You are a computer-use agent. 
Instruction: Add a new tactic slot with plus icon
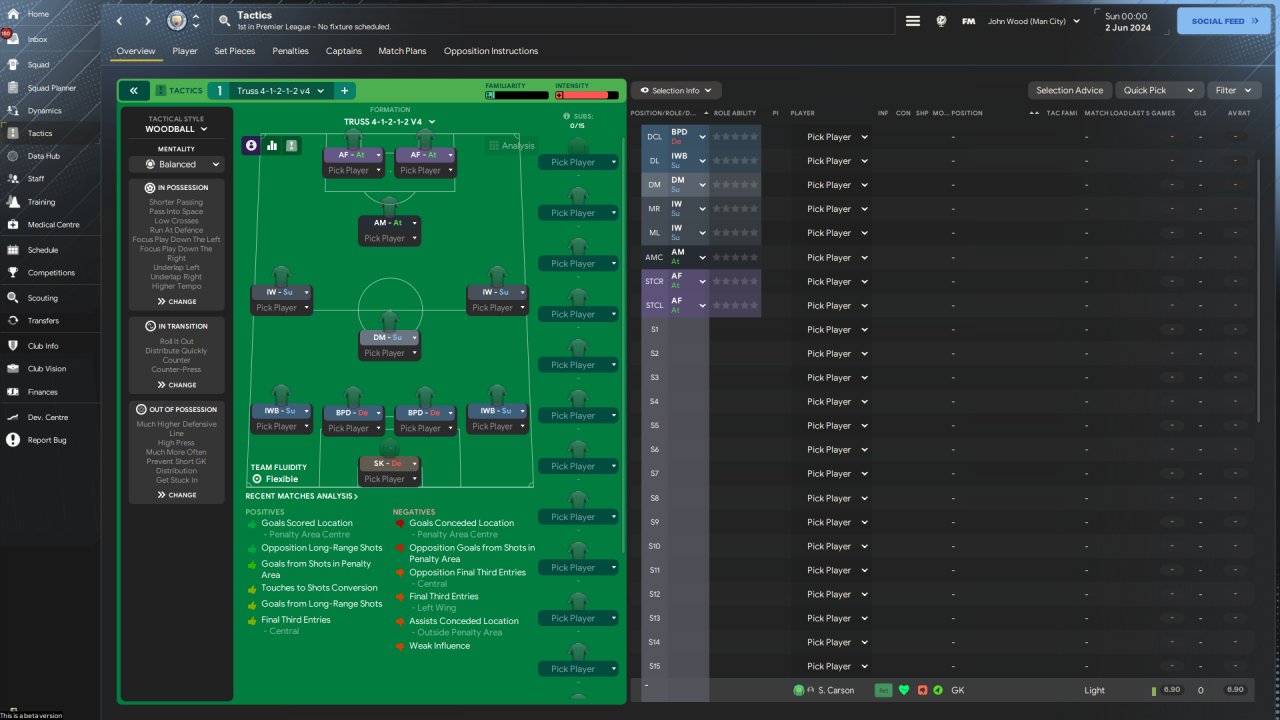click(x=344, y=91)
